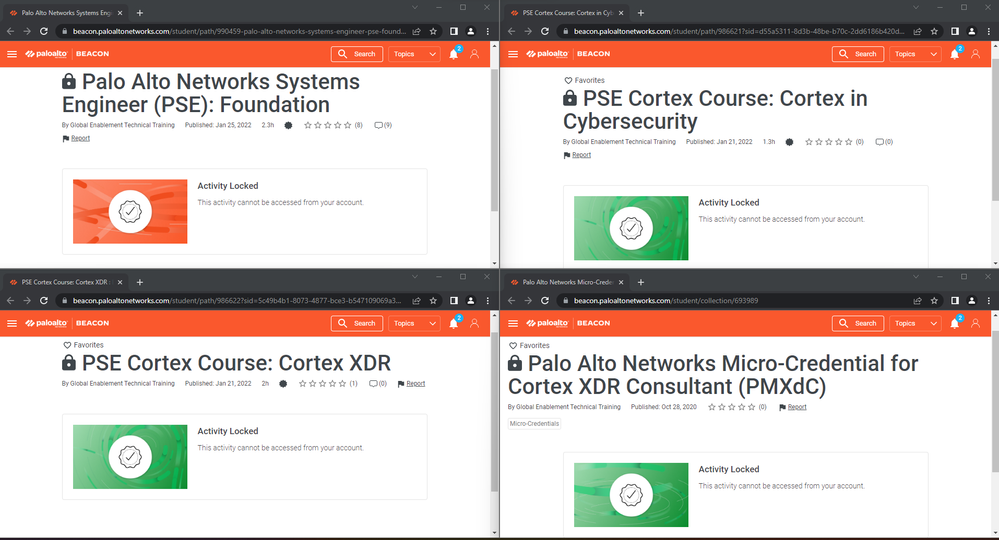Expand Topics dropdown in the Micro-Credential window
This screenshot has width=999, height=540.
(x=915, y=323)
